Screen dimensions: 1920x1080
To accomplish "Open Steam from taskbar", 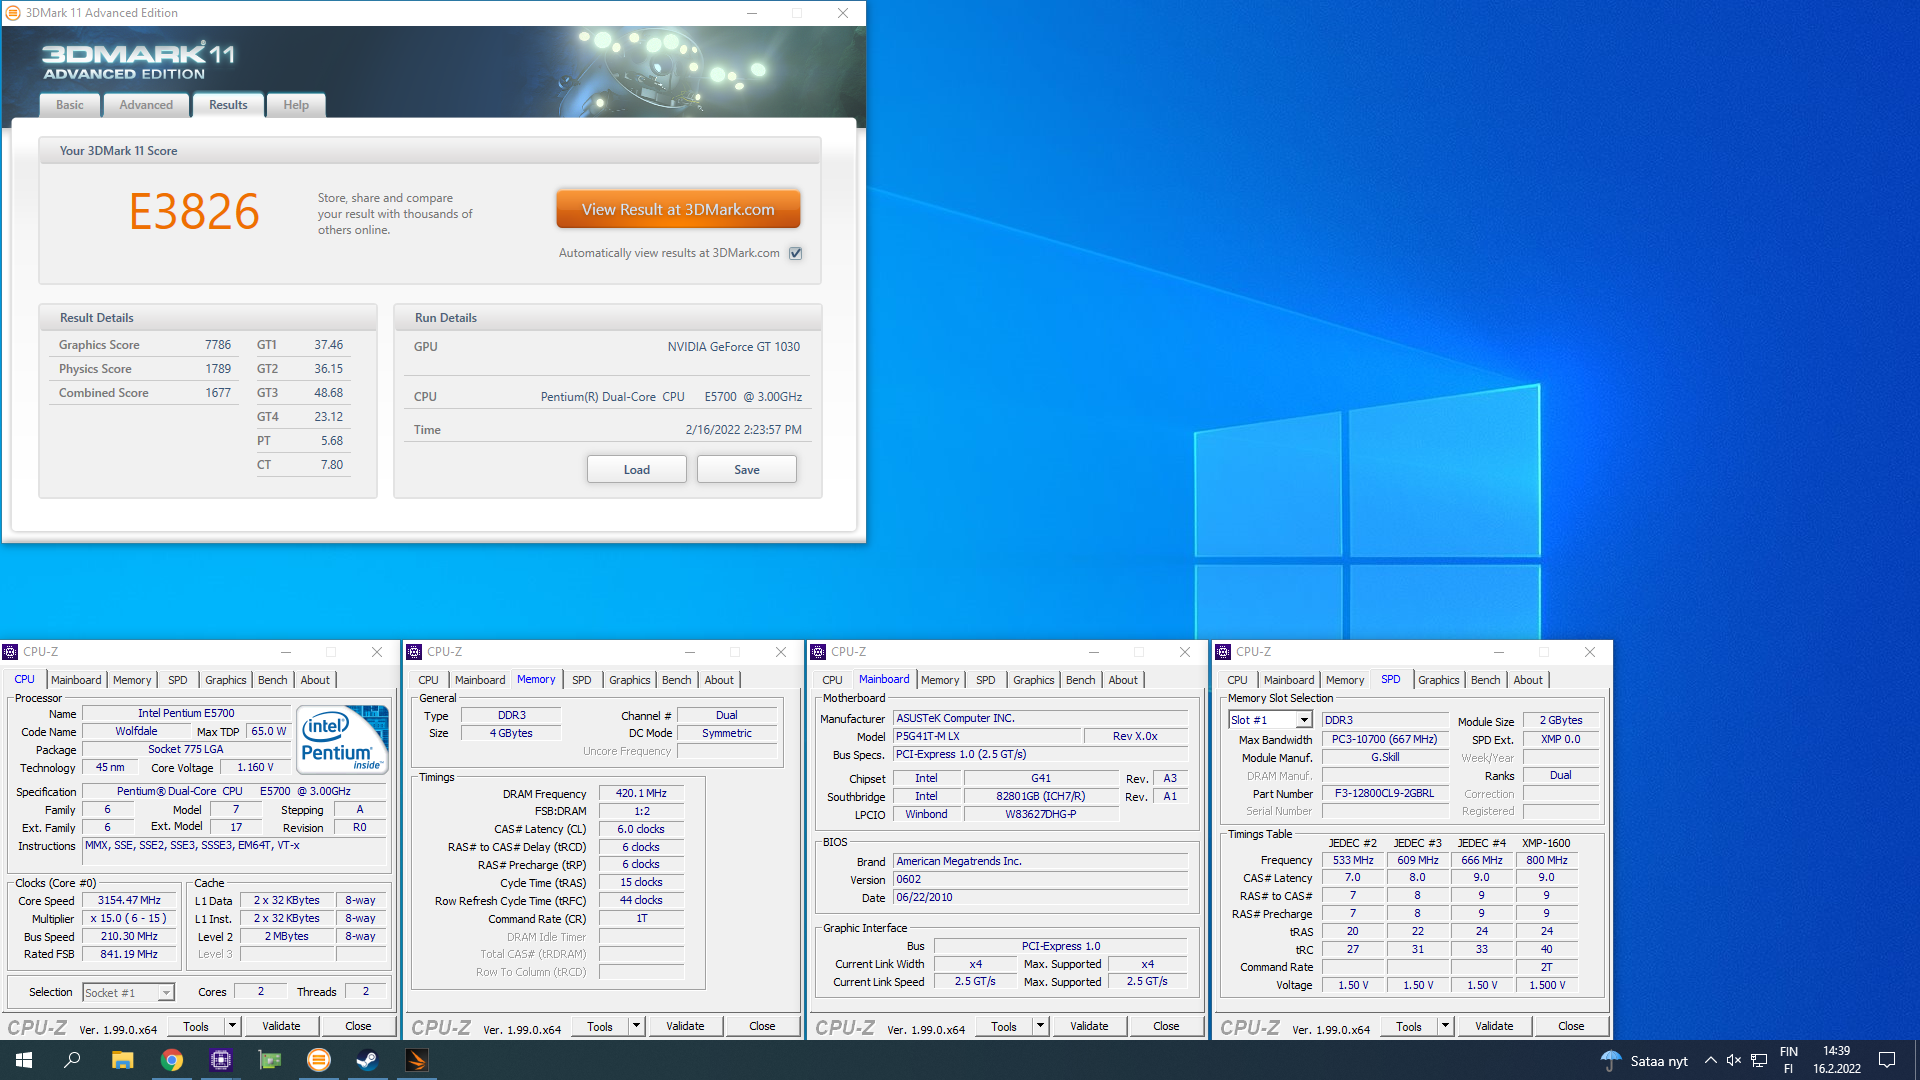I will point(368,1060).
